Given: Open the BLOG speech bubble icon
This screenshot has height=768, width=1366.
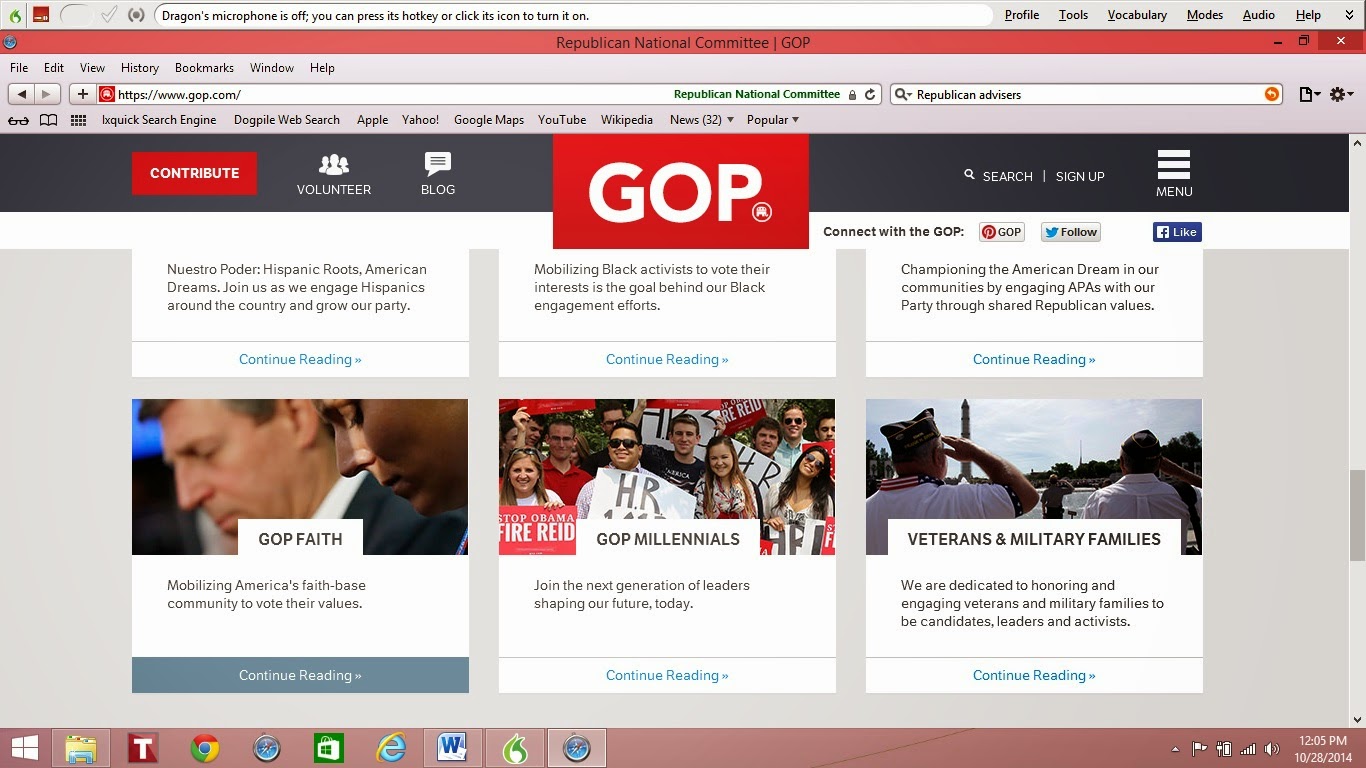Looking at the screenshot, I should [438, 164].
